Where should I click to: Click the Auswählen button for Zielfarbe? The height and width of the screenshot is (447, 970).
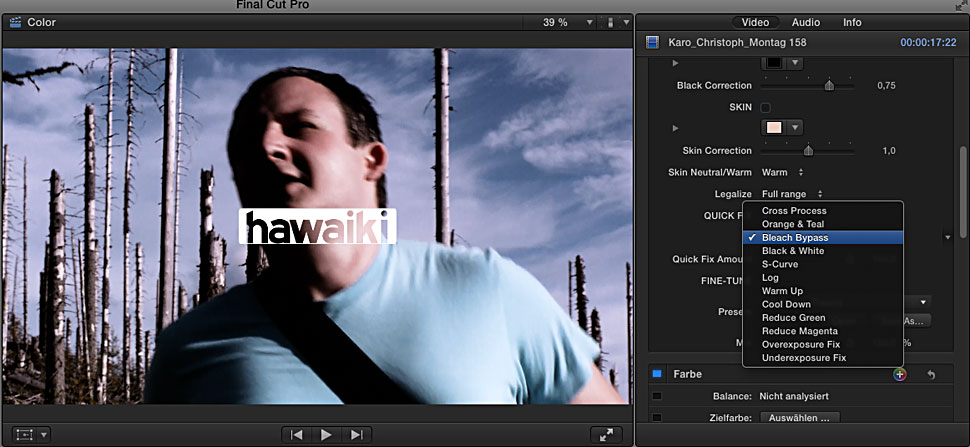pos(799,418)
